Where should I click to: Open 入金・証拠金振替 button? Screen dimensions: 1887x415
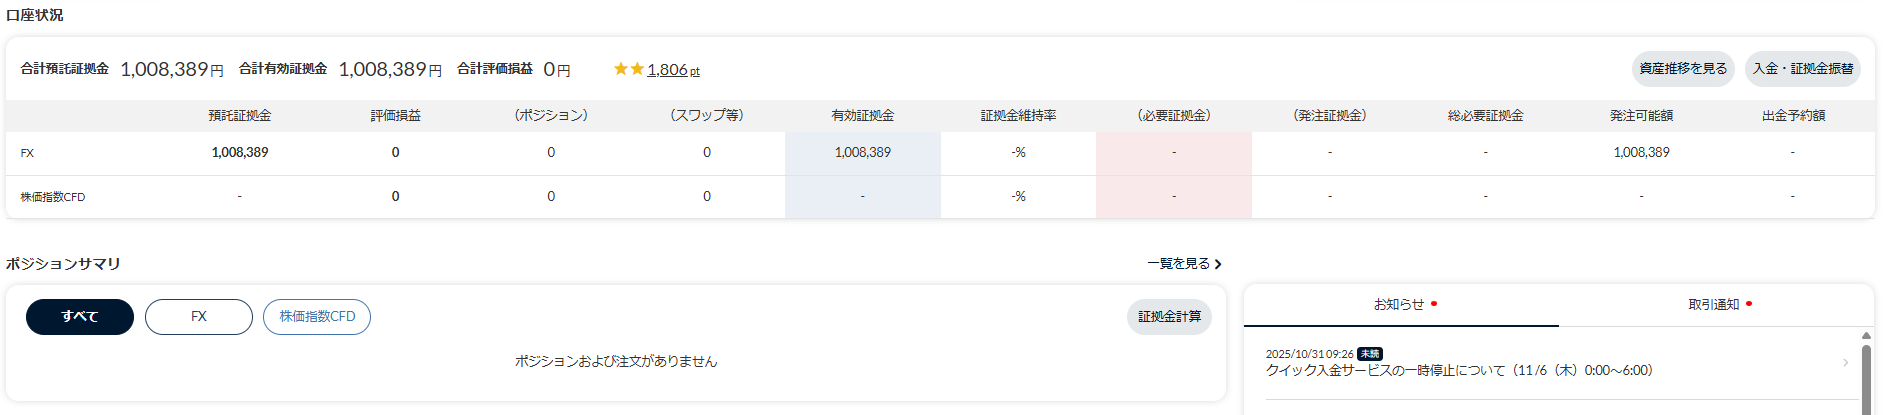pos(1802,69)
